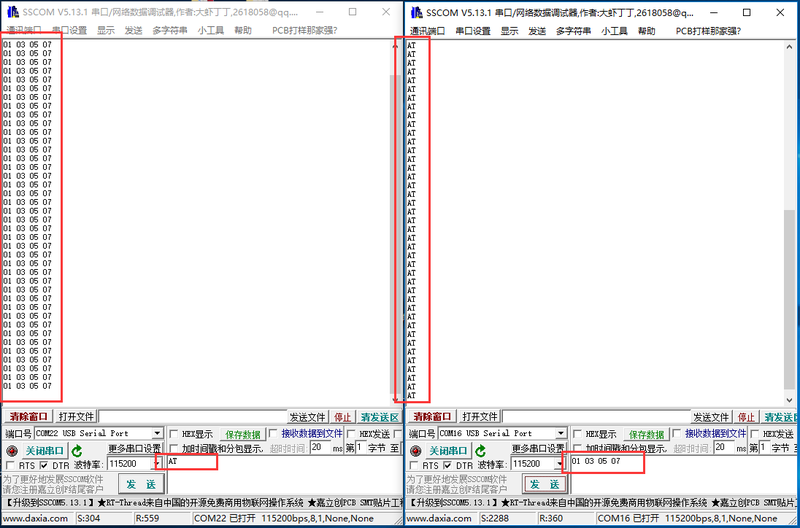Viewport: 800px width, 528px height.
Task: Open 显示 menu in the left window
Action: pos(106,31)
